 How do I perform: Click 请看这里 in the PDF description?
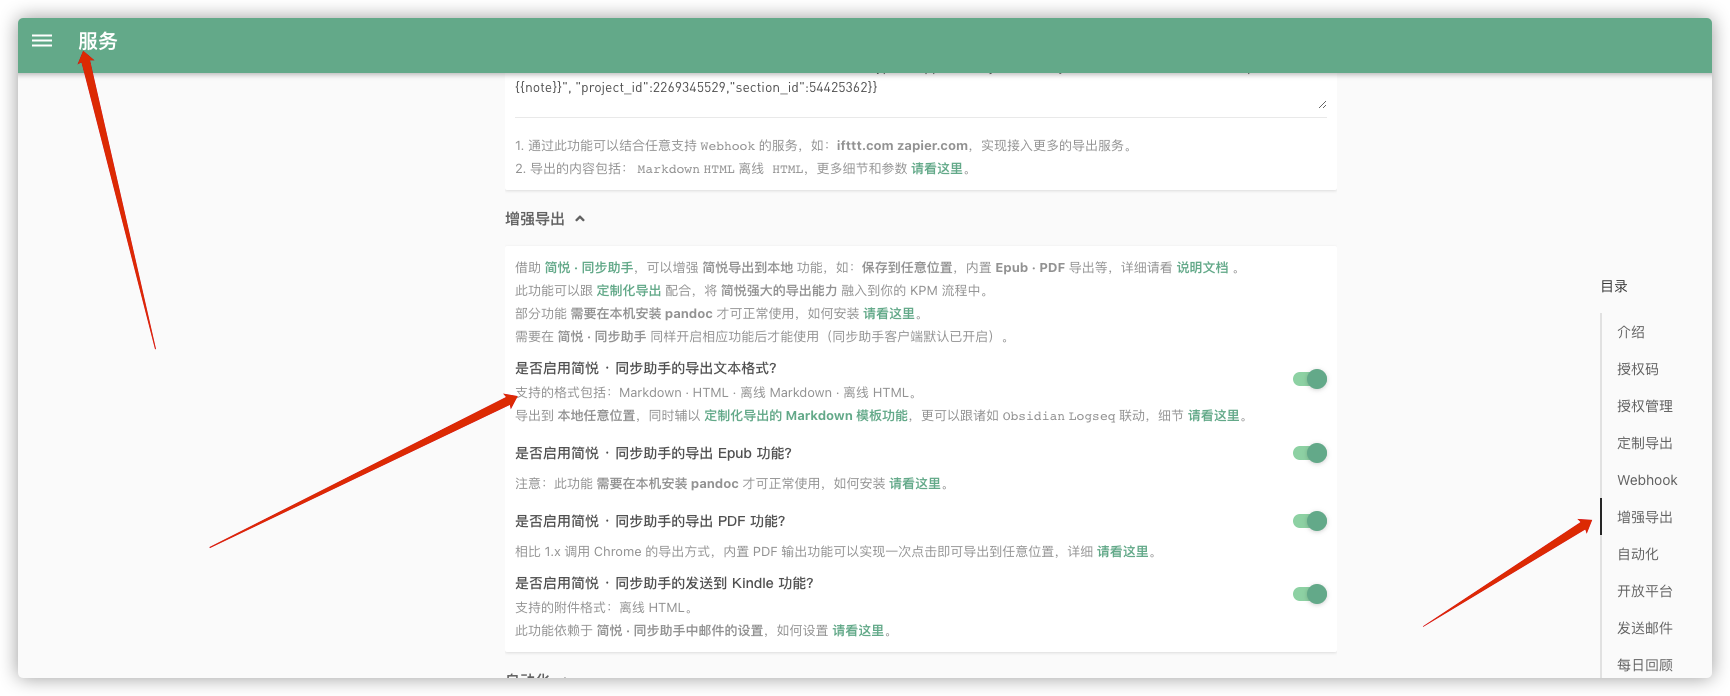[1123, 551]
